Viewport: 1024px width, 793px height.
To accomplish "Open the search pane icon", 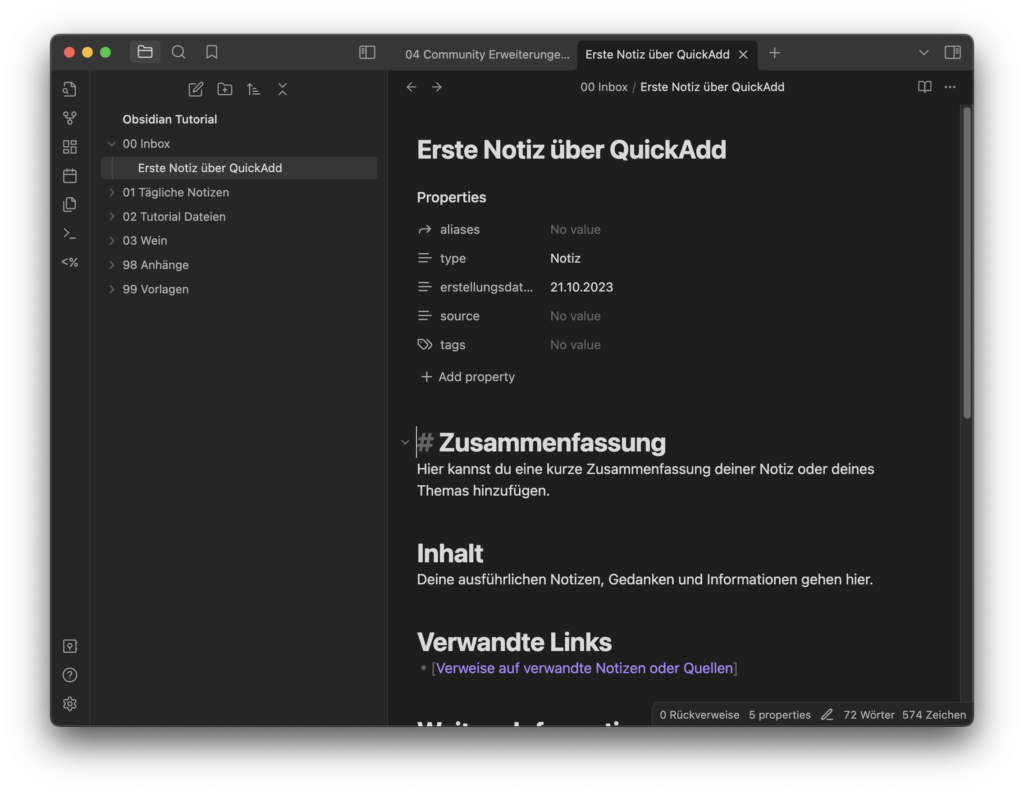I will (178, 52).
